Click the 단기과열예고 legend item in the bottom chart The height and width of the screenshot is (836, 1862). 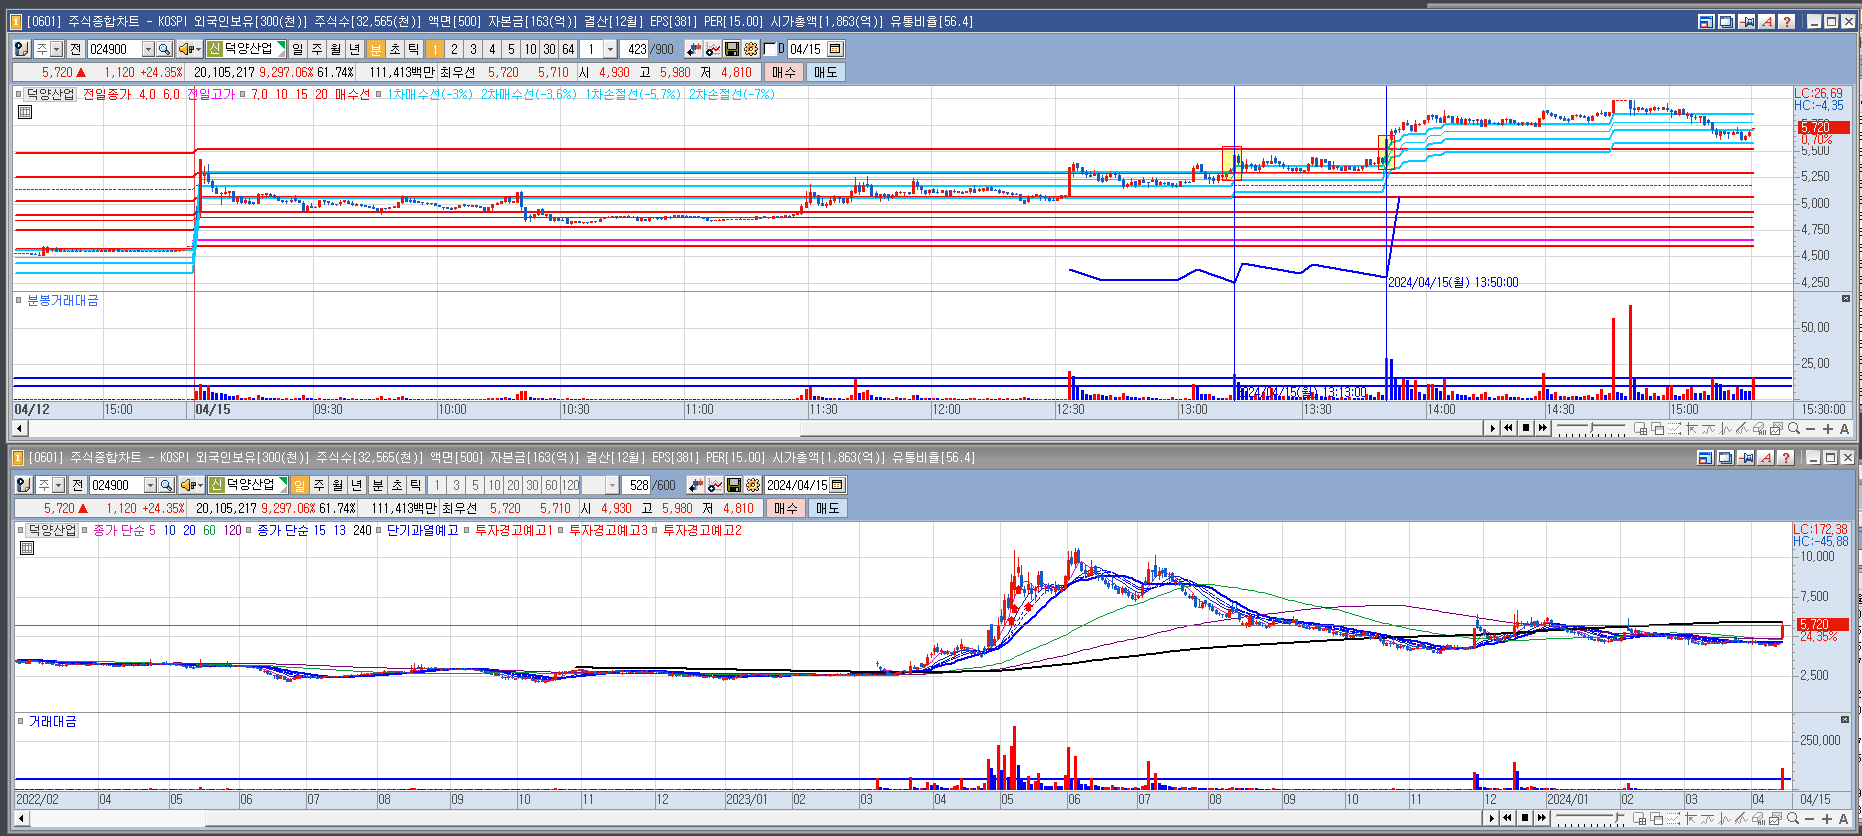point(422,530)
